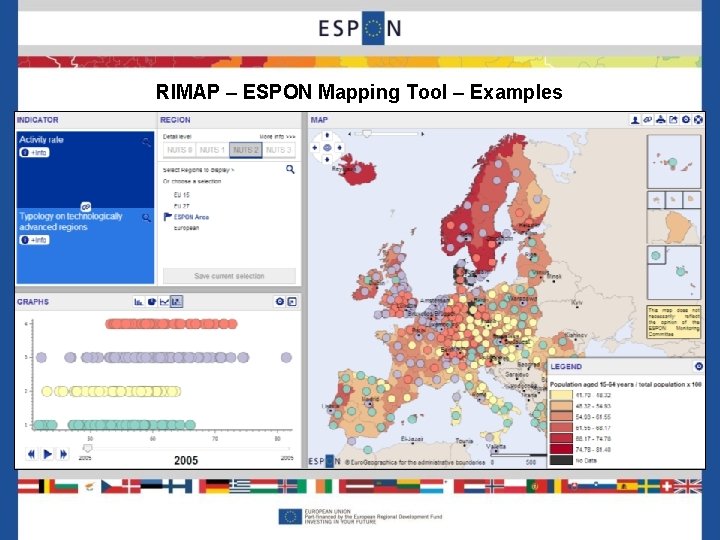
Task: Pan the map up with north arrow
Action: [x=327, y=135]
